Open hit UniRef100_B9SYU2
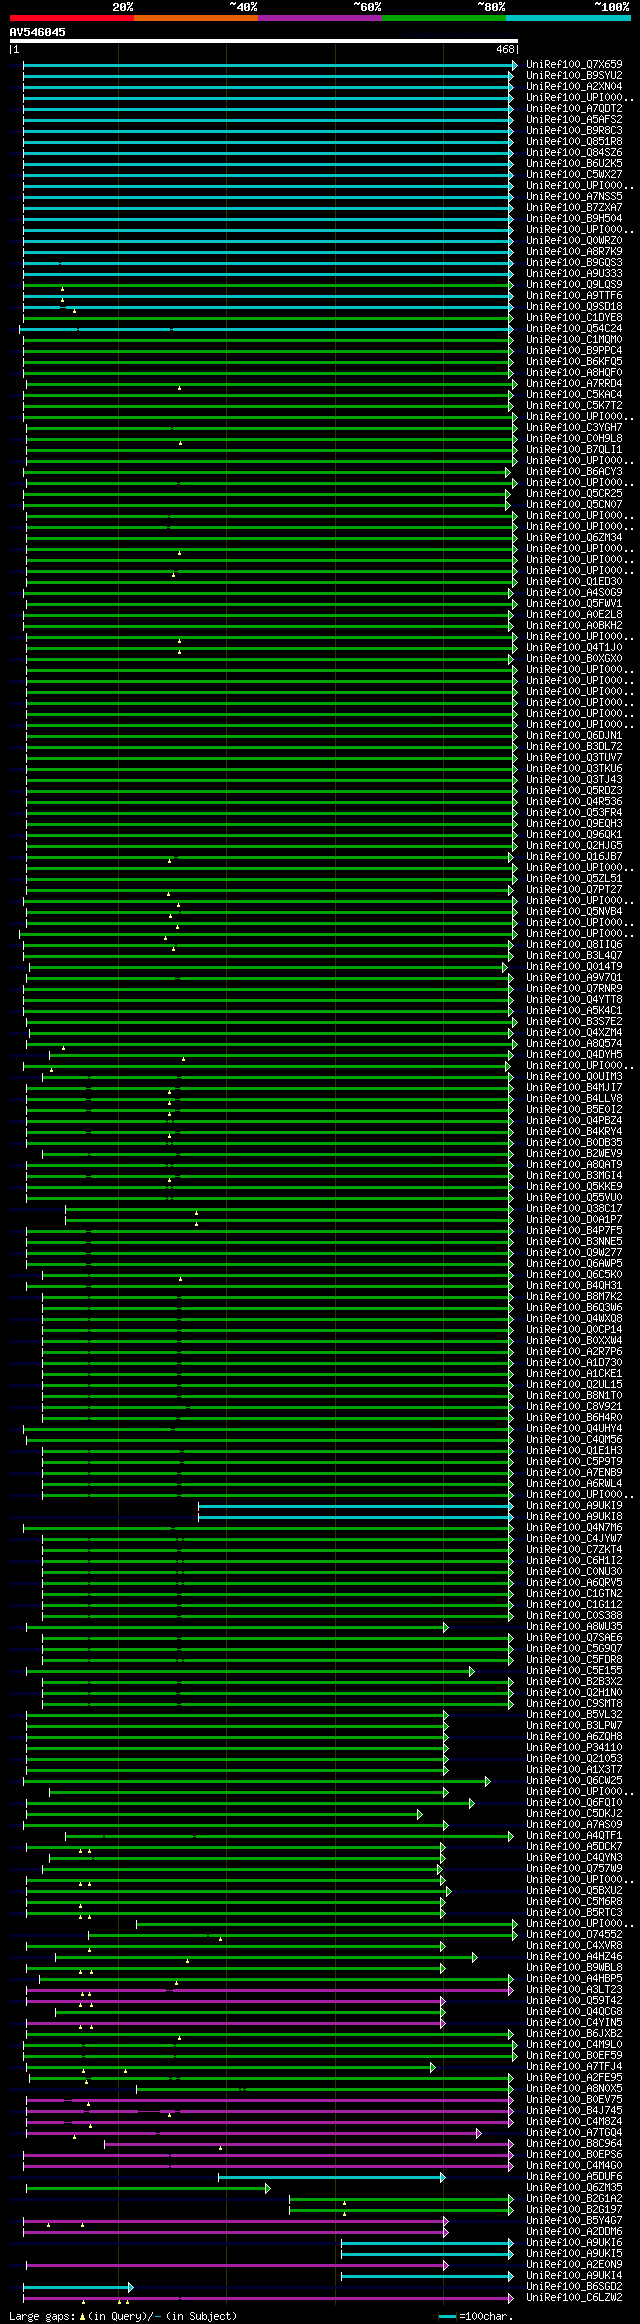This screenshot has height=2324, width=640. click(x=574, y=76)
